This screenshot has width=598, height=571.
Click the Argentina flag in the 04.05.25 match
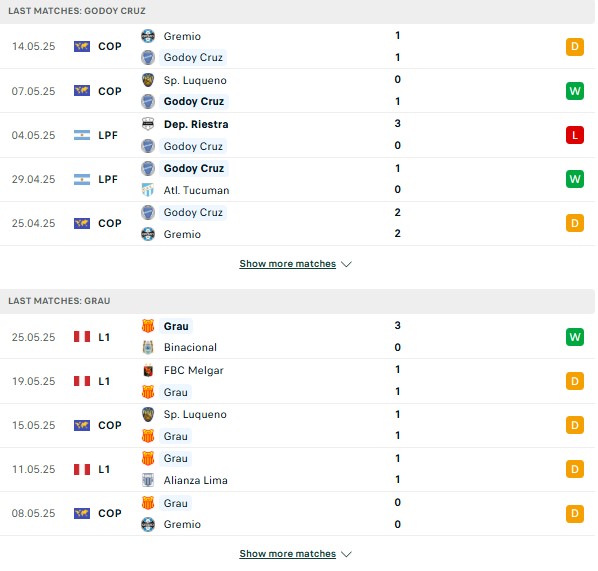click(x=82, y=135)
